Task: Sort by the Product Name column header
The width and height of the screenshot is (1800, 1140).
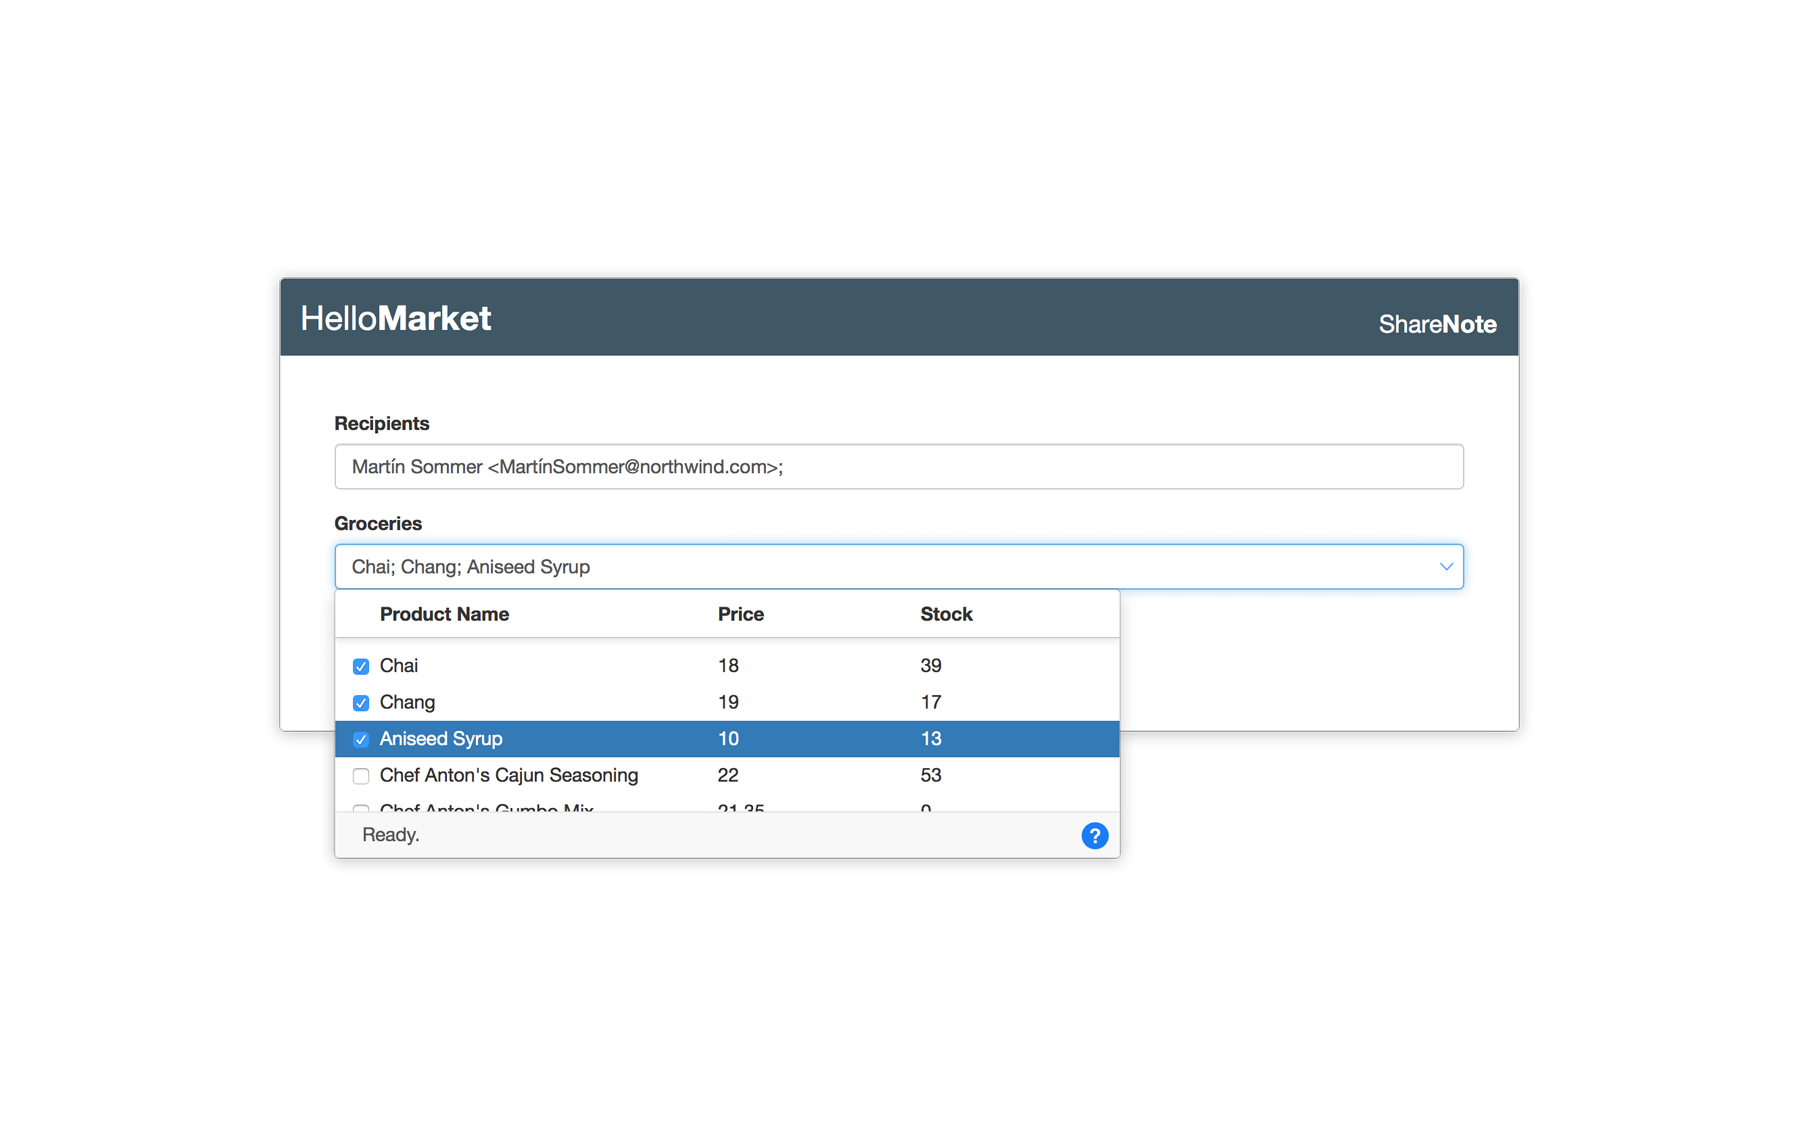Action: [x=444, y=614]
